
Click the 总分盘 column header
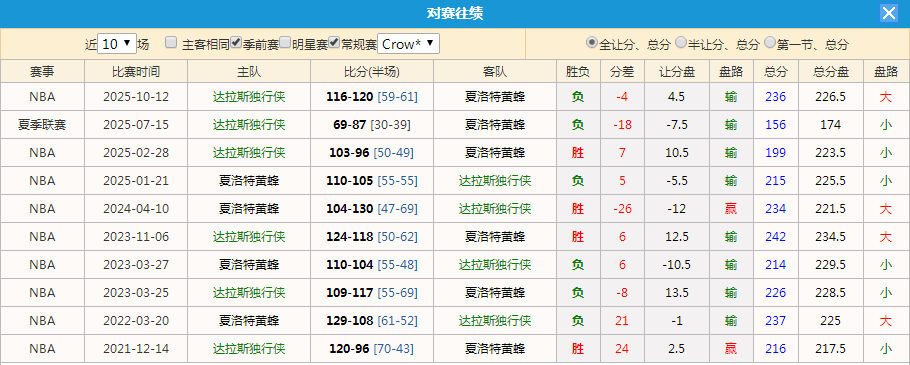830,72
